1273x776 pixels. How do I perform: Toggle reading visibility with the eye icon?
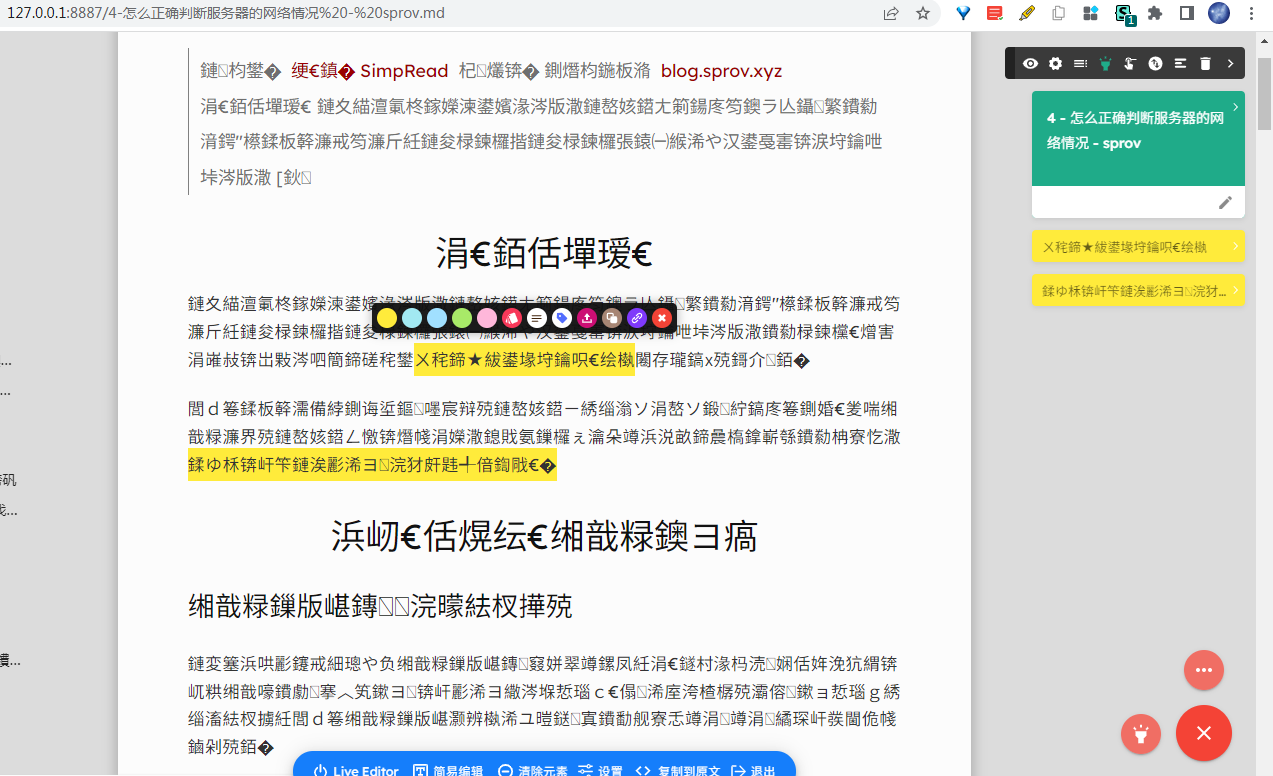pos(1030,63)
